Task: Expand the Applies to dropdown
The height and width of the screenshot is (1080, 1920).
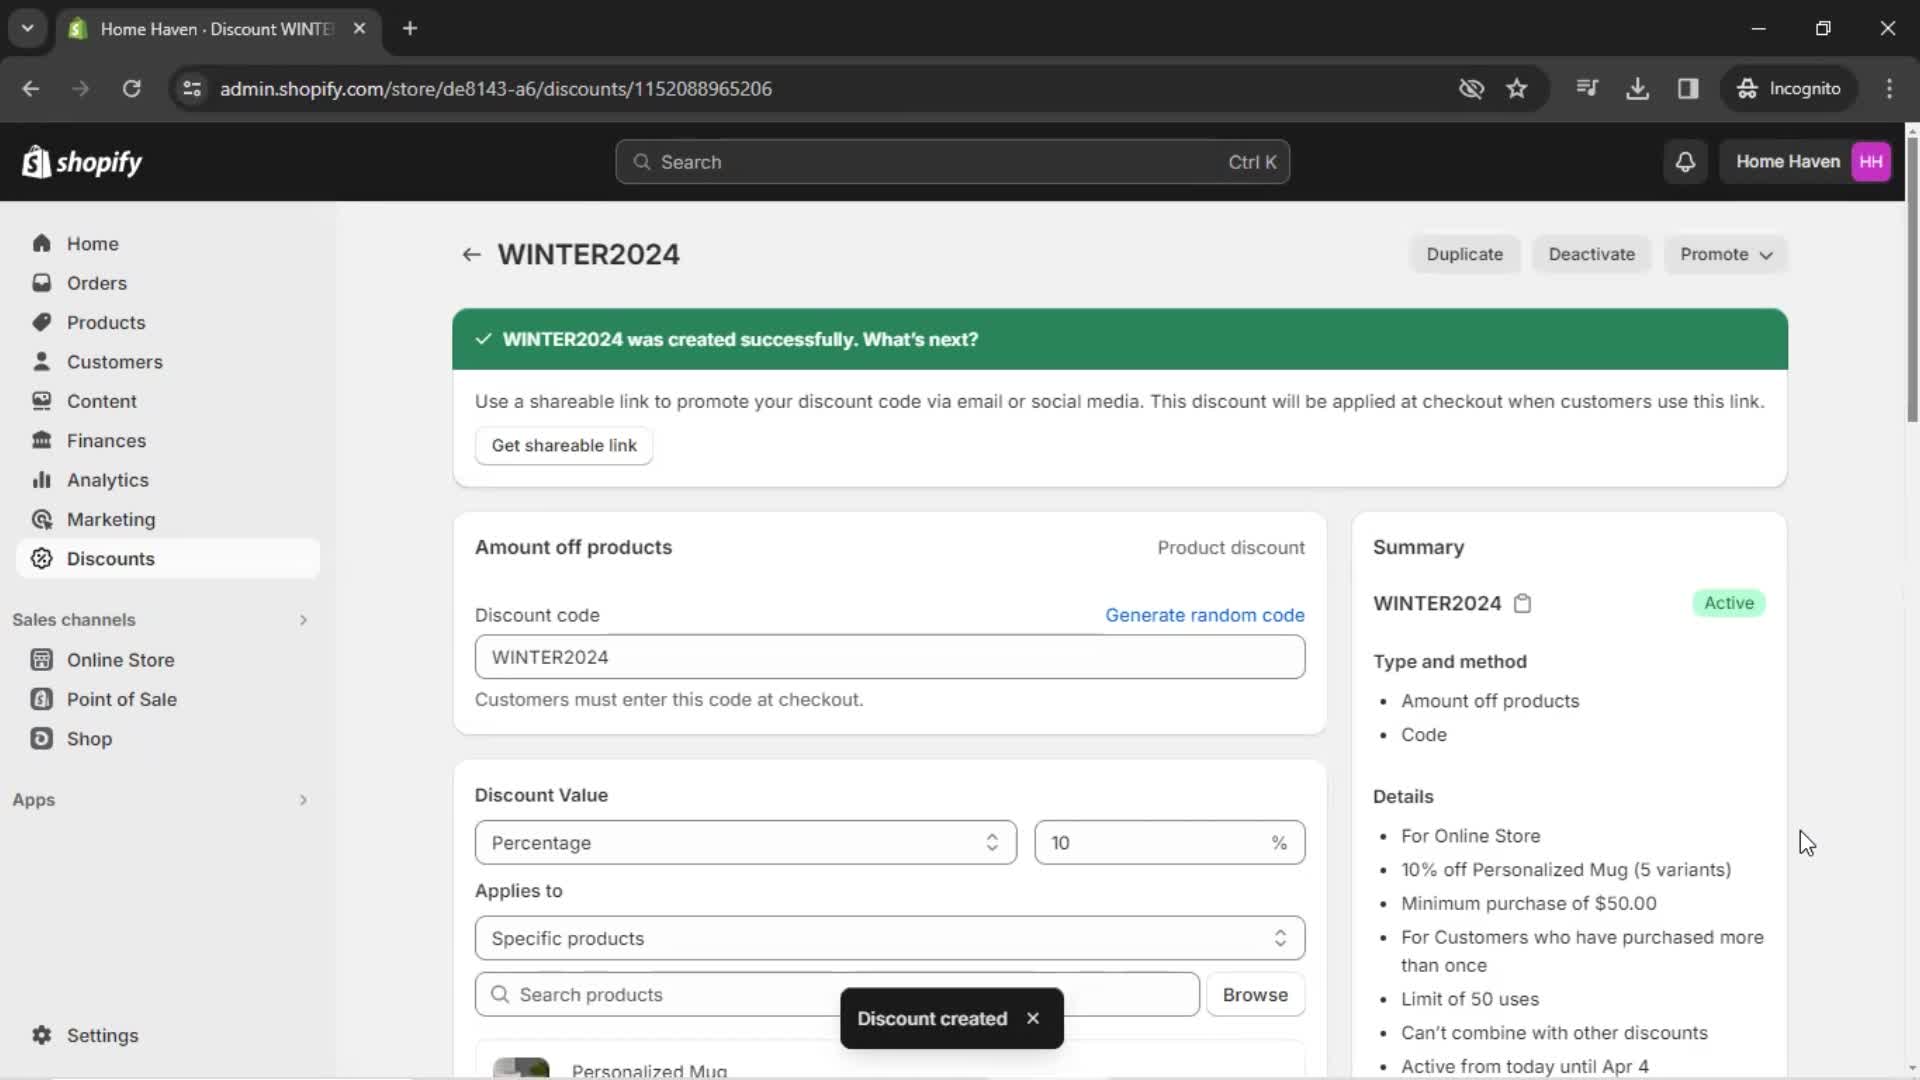Action: click(891, 939)
